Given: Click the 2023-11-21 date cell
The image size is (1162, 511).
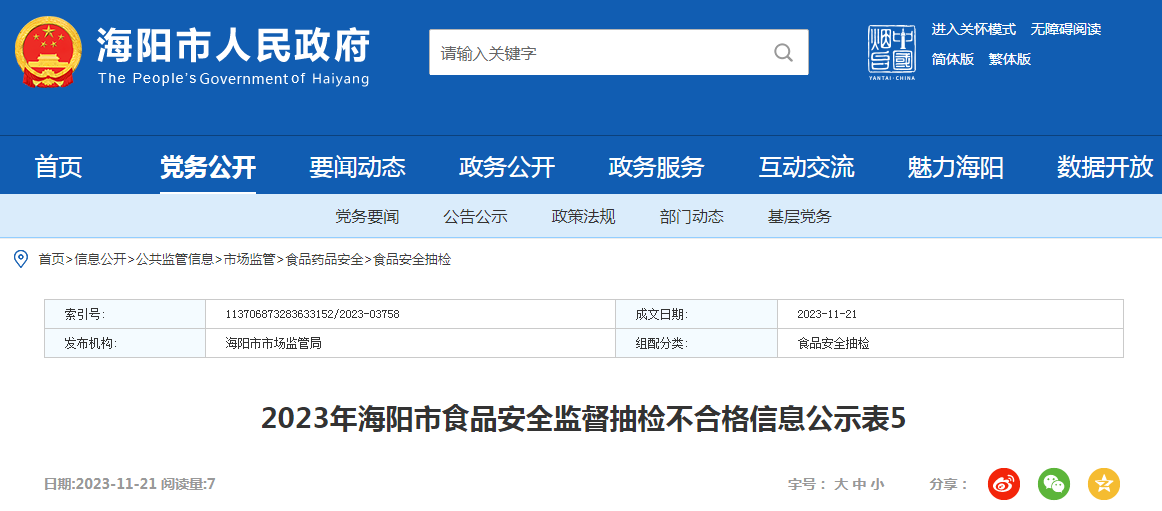Looking at the screenshot, I should 827,314.
